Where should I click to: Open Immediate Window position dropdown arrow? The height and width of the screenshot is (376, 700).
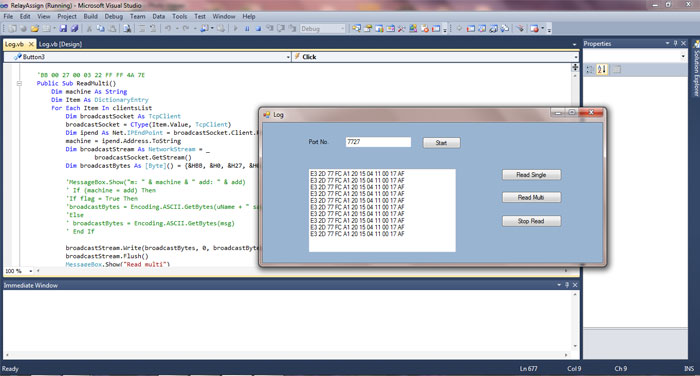(559, 285)
